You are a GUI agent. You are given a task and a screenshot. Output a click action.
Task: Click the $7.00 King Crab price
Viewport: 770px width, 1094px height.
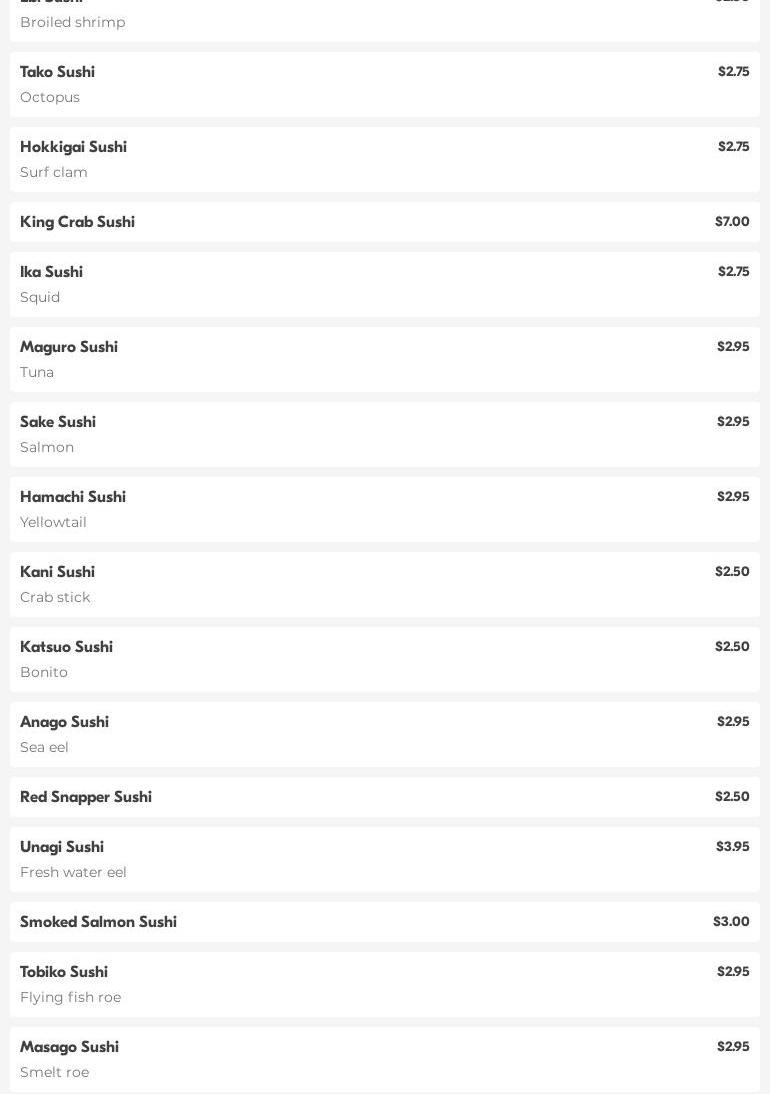732,222
